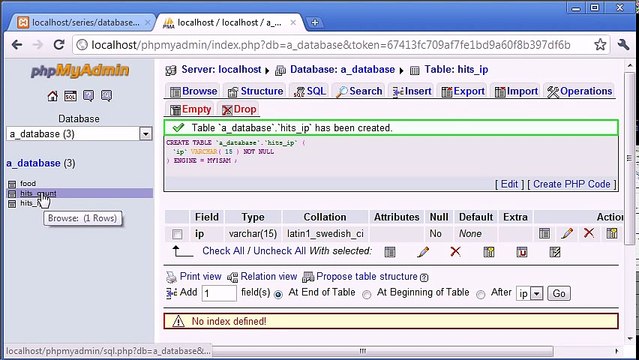Click the Go button
Screen dimensions: 639x360
point(559,294)
